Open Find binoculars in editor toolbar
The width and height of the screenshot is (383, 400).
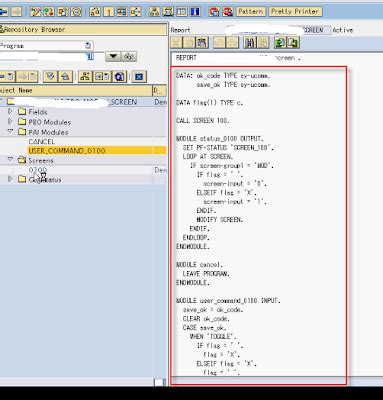tap(249, 43)
